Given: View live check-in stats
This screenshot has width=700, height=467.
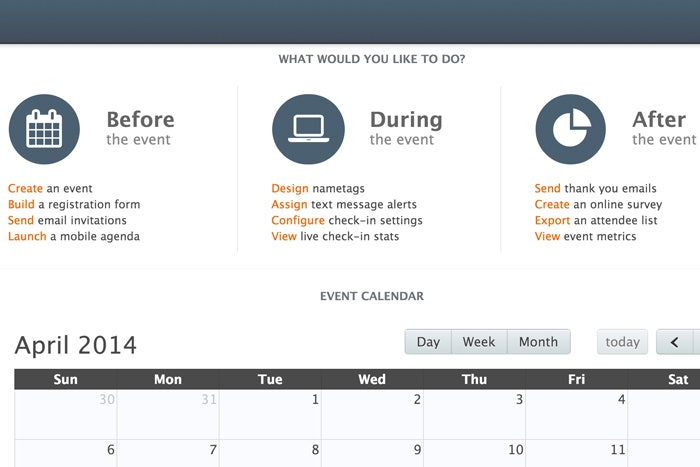Looking at the screenshot, I should [x=284, y=237].
